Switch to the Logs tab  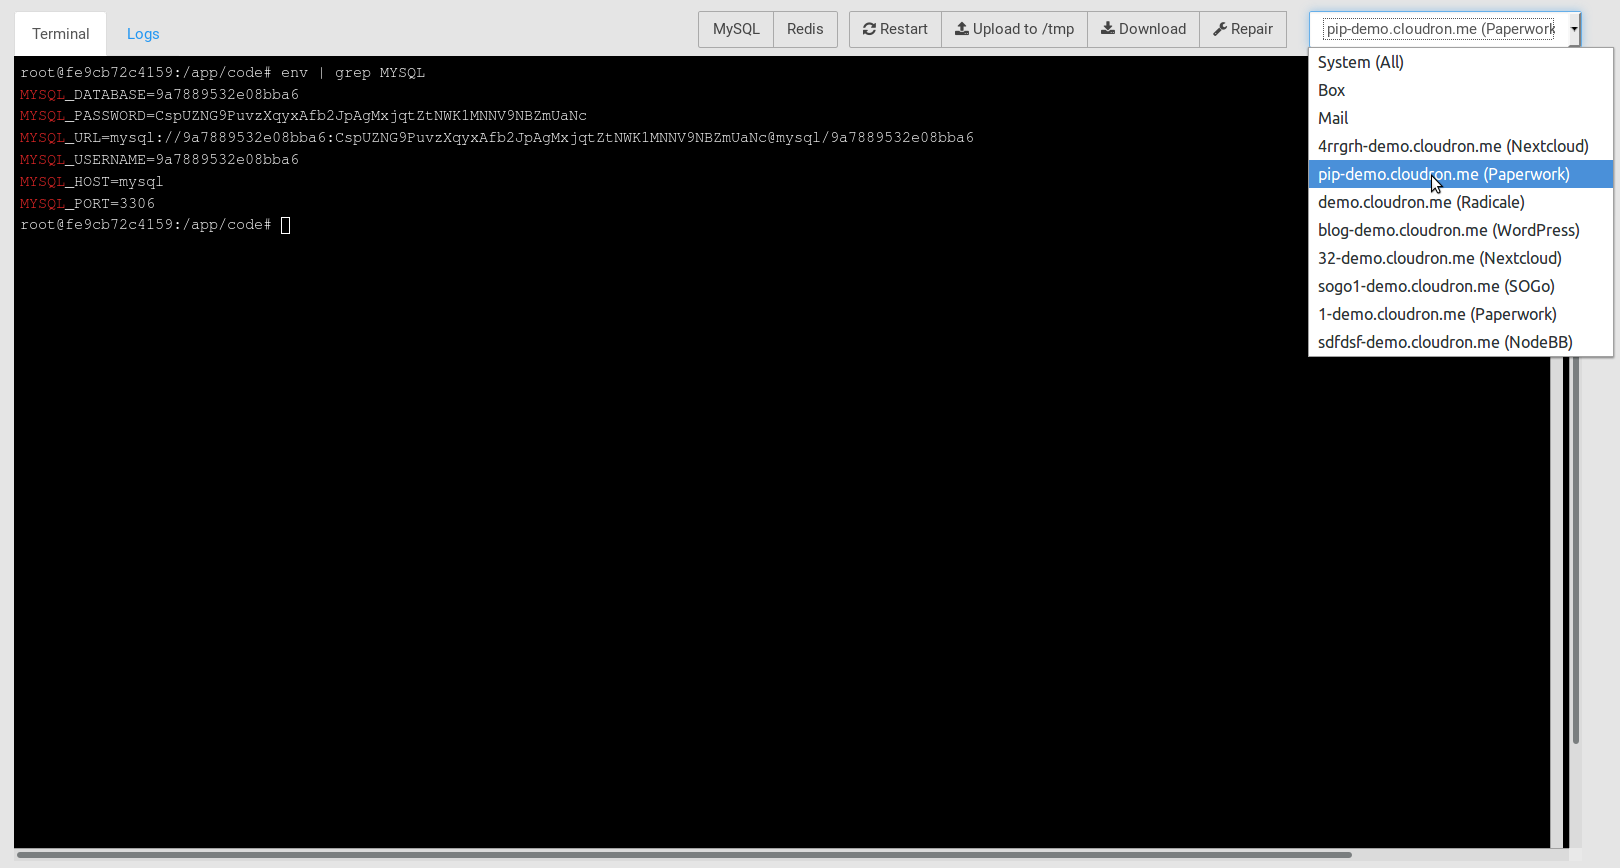[143, 34]
